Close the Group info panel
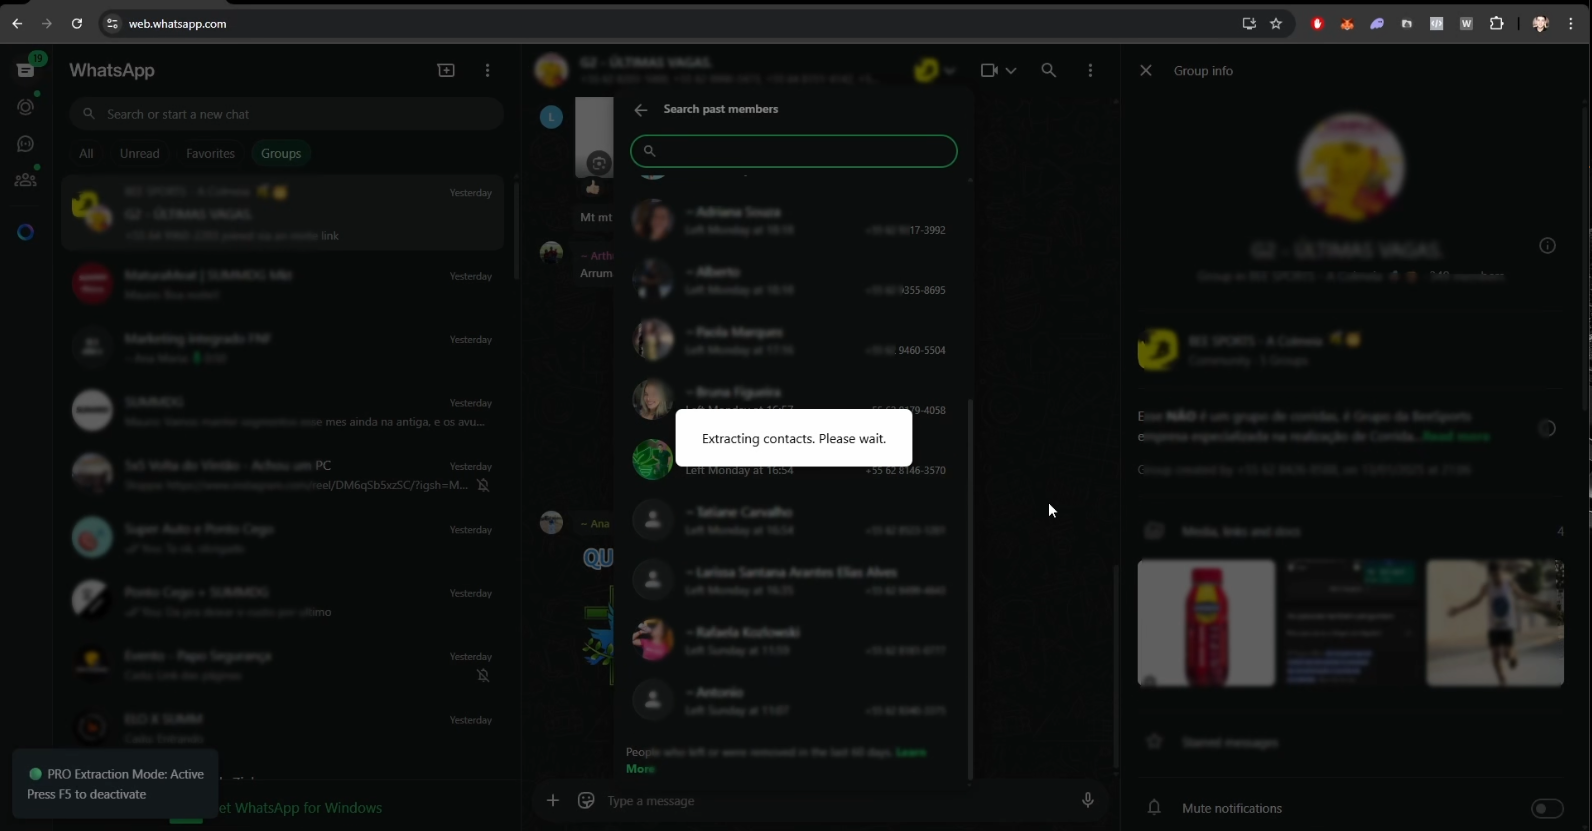 [x=1146, y=71]
